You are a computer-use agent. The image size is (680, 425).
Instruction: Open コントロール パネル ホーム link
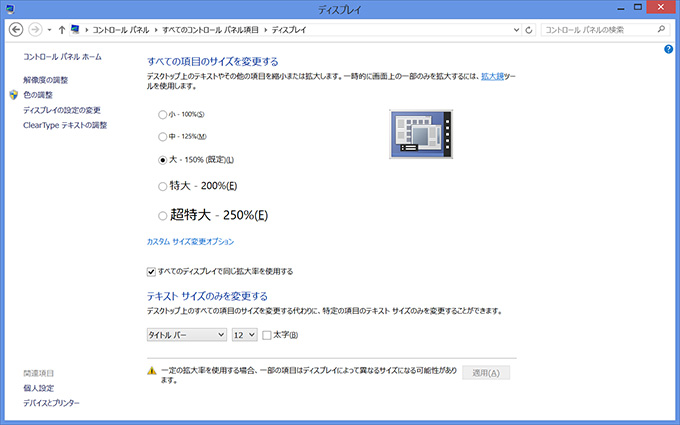62,57
